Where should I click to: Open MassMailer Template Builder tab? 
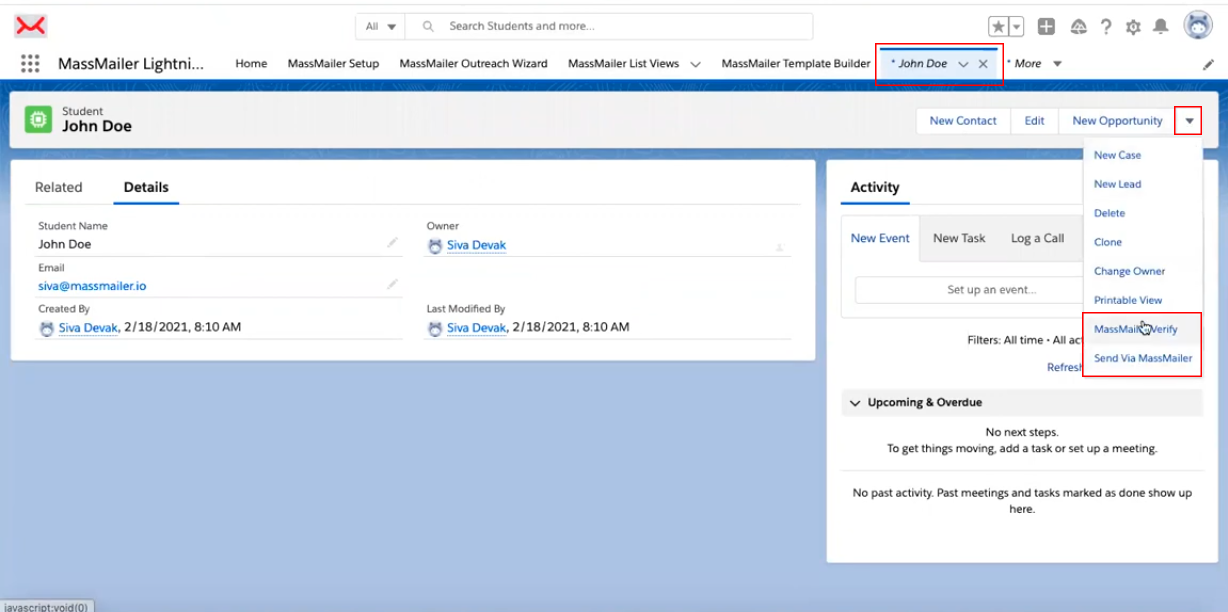(x=796, y=63)
